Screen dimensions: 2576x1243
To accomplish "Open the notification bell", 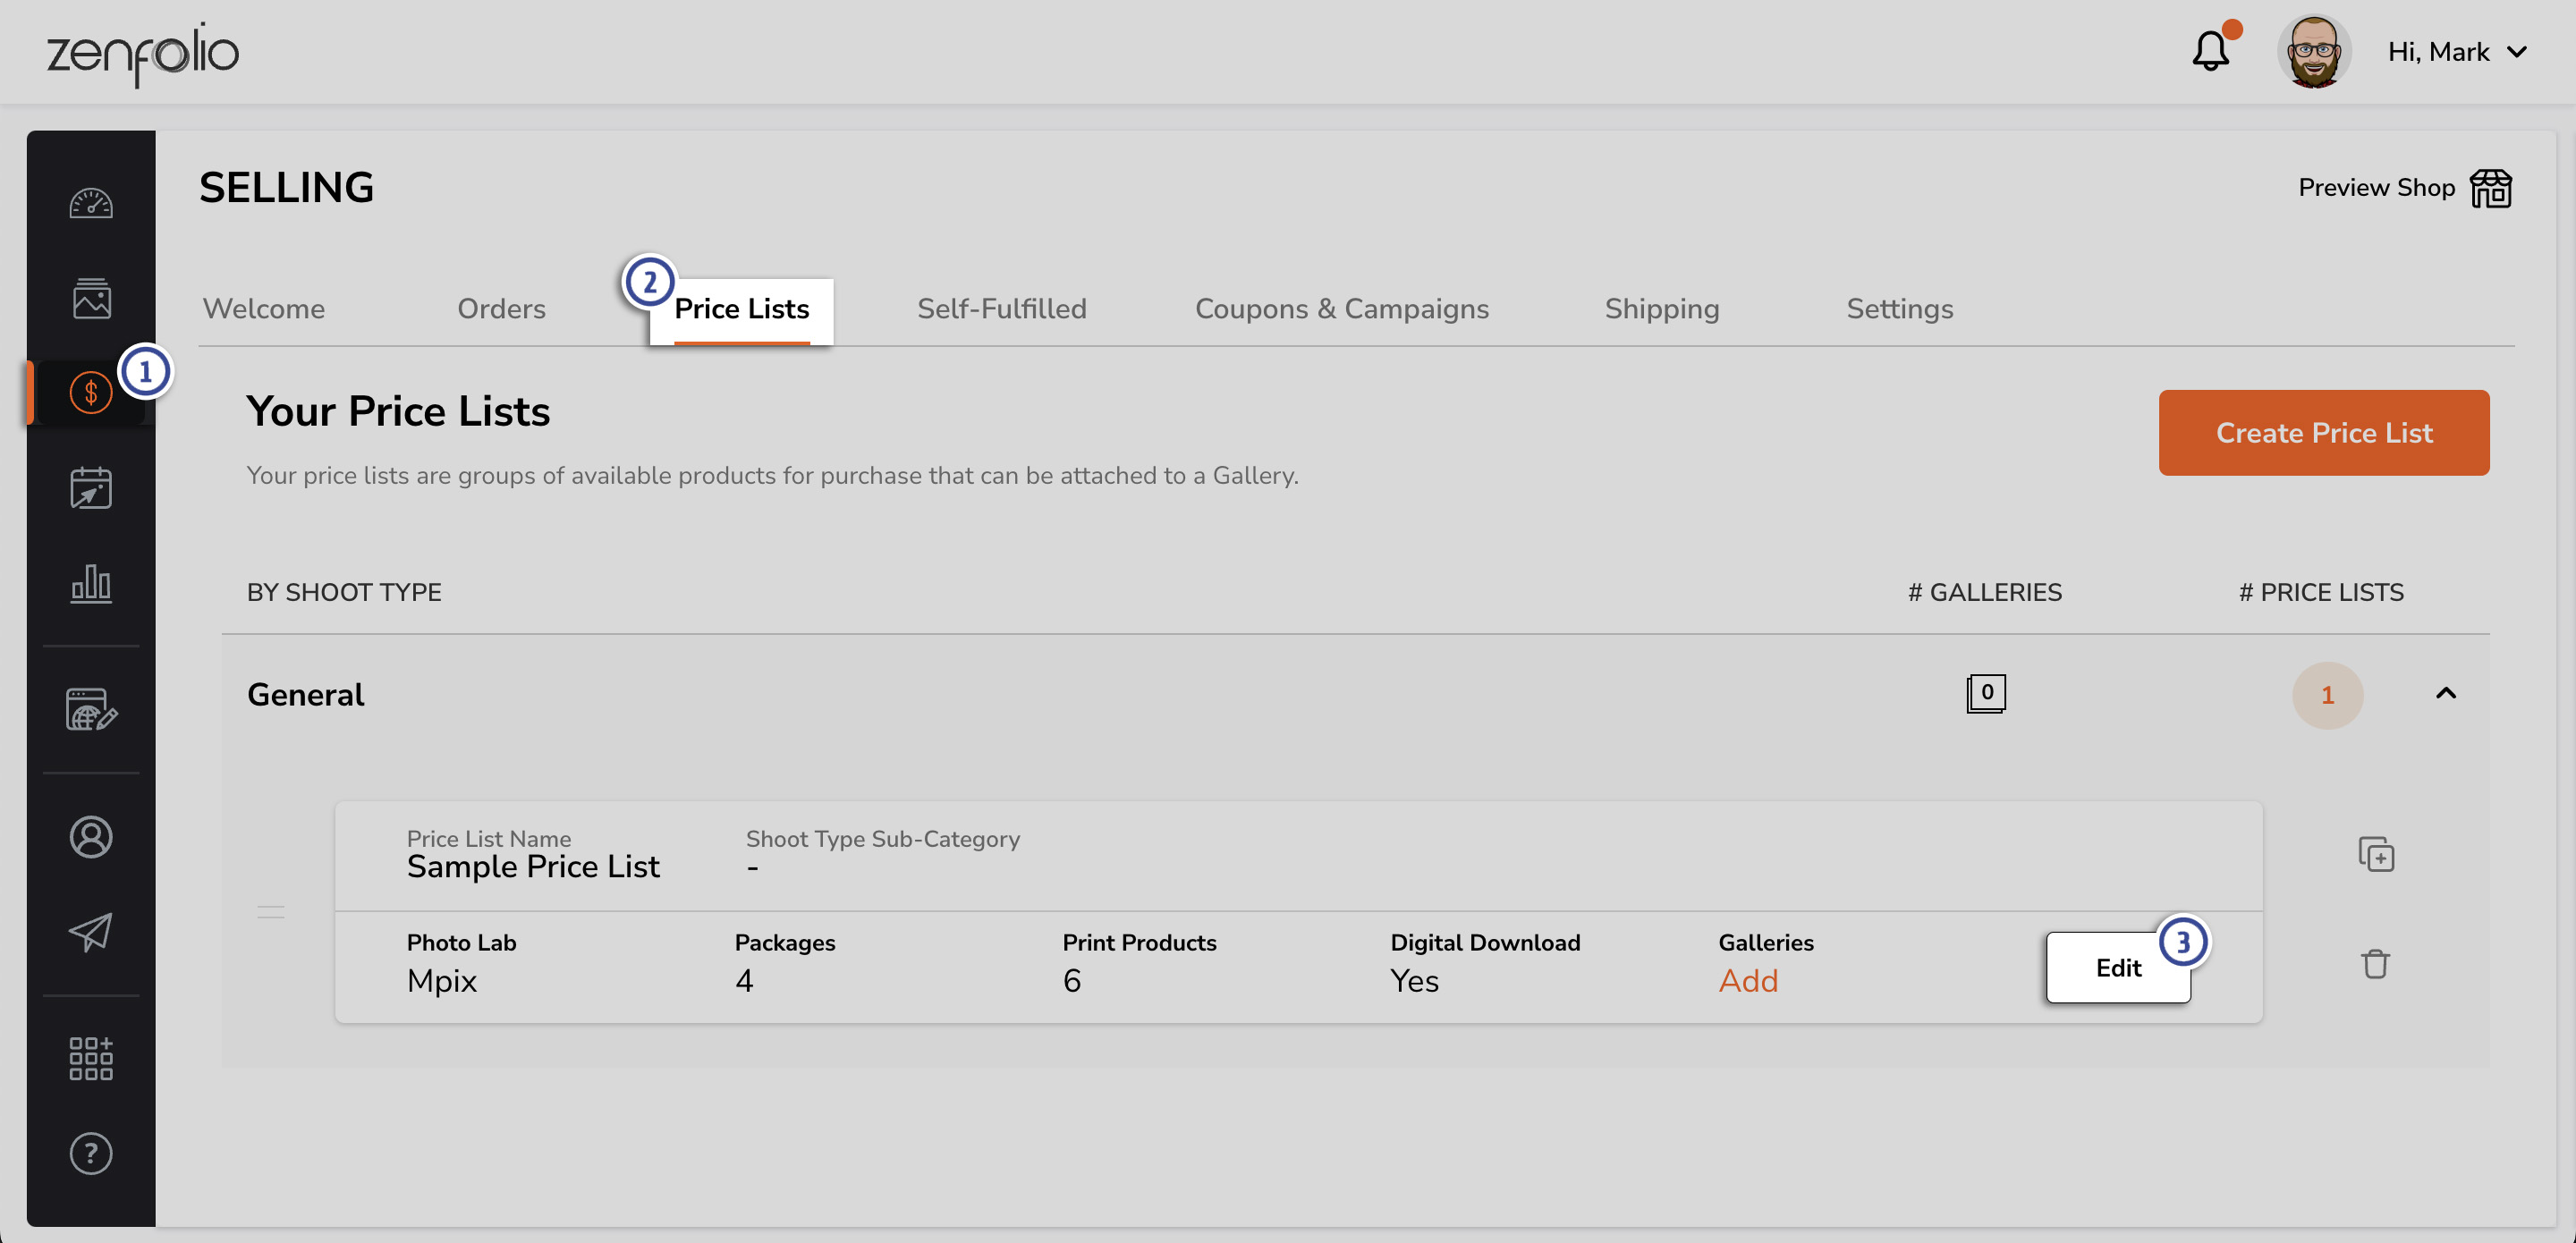I will click(x=2210, y=52).
